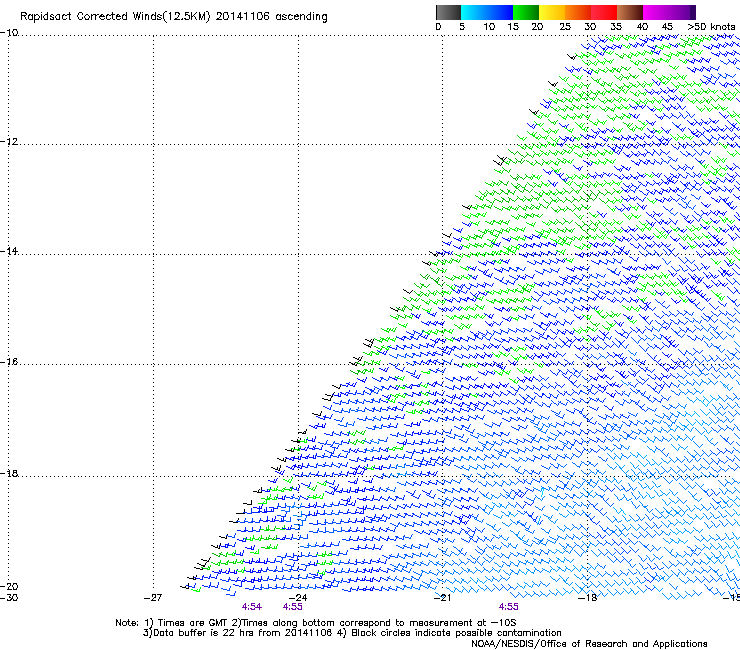The height and width of the screenshot is (650, 740).
Task: Click the purple '4:55' under longitude -21
Action: pos(508,607)
